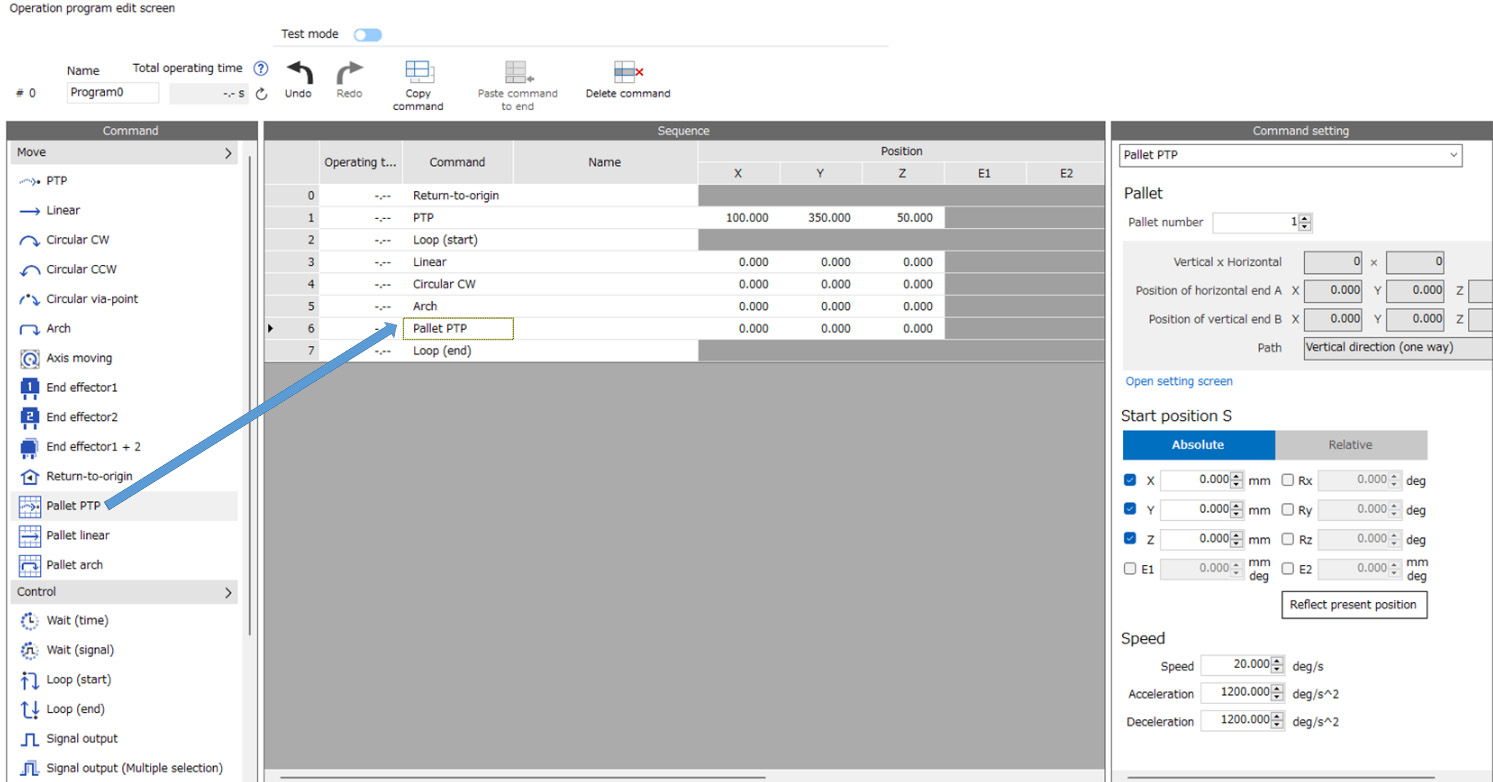Image resolution: width=1493 pixels, height=782 pixels.
Task: Open the pallet setting screen link
Action: pyautogui.click(x=1179, y=381)
